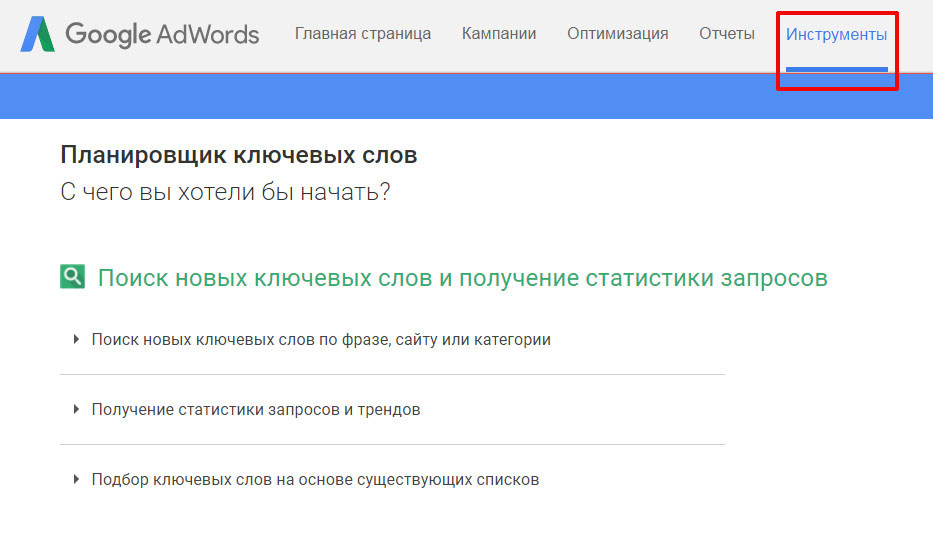Click 'Поиск новых ключевых слов по фразе, сайту или категории'
Image resolution: width=933 pixels, height=557 pixels.
pyautogui.click(x=321, y=340)
